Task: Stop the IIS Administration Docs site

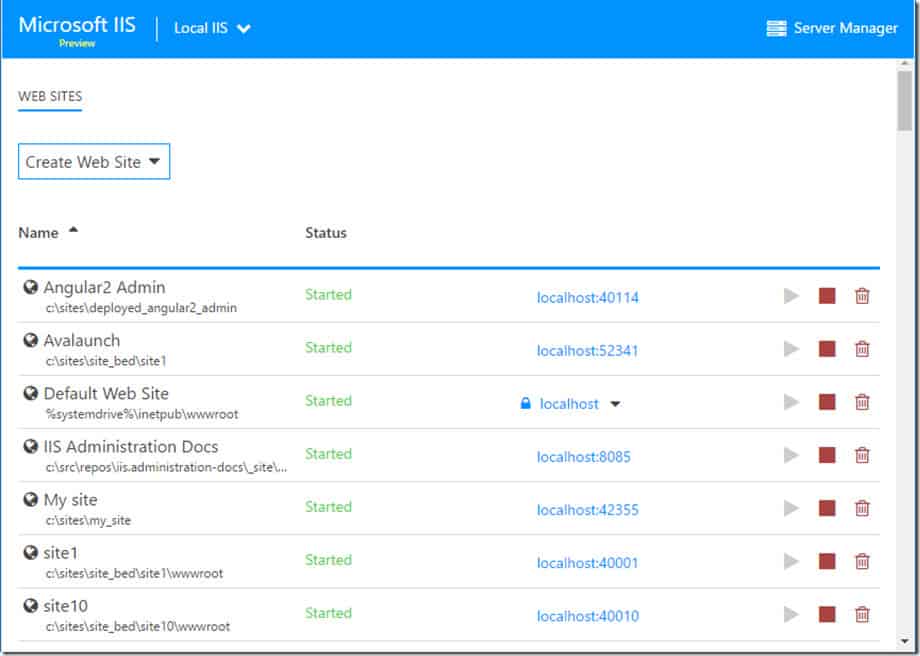Action: click(827, 455)
